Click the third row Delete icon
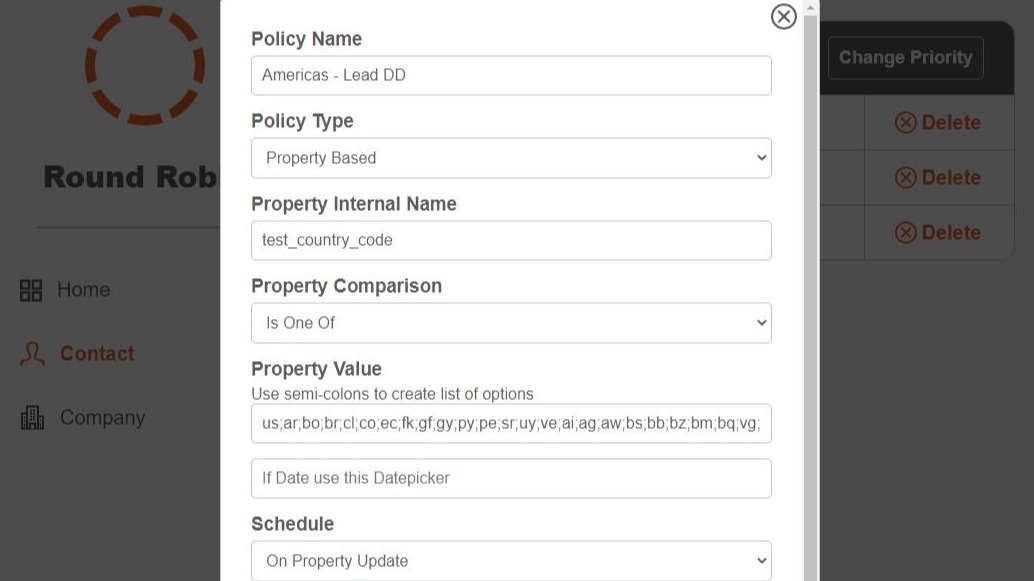 tap(905, 233)
